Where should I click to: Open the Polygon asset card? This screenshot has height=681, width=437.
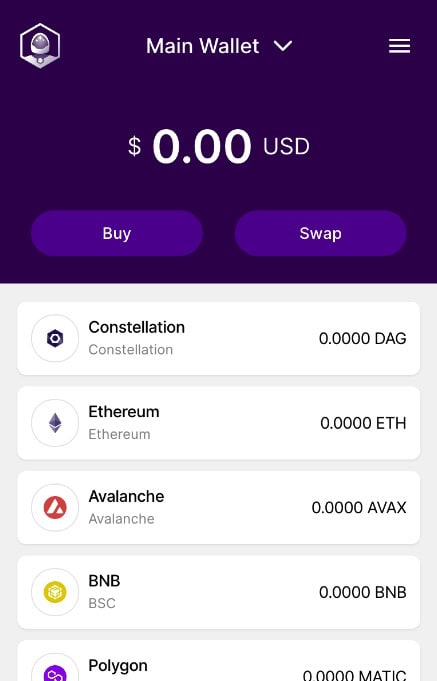click(x=218, y=661)
